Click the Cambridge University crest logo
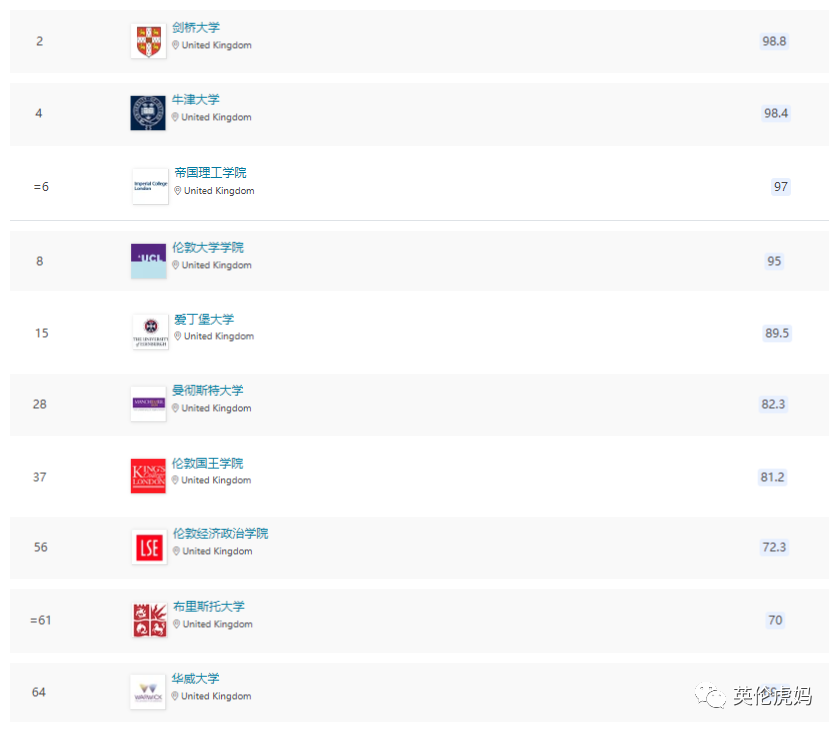Image resolution: width=839 pixels, height=732 pixels. [x=148, y=41]
